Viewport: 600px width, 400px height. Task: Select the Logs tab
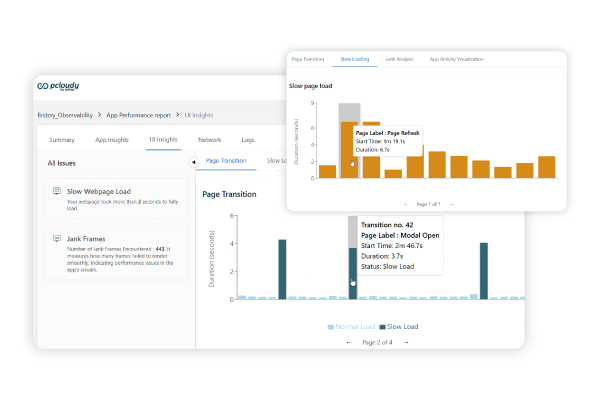pyautogui.click(x=247, y=140)
